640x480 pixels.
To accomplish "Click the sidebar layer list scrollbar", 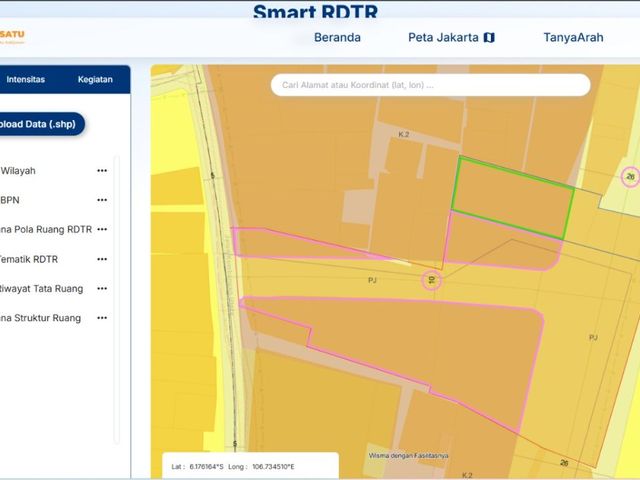I will click(116, 299).
